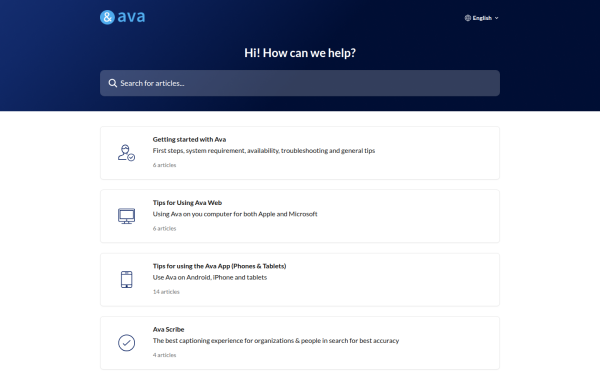Click the description starting with First steps, system requirement

[x=264, y=150]
